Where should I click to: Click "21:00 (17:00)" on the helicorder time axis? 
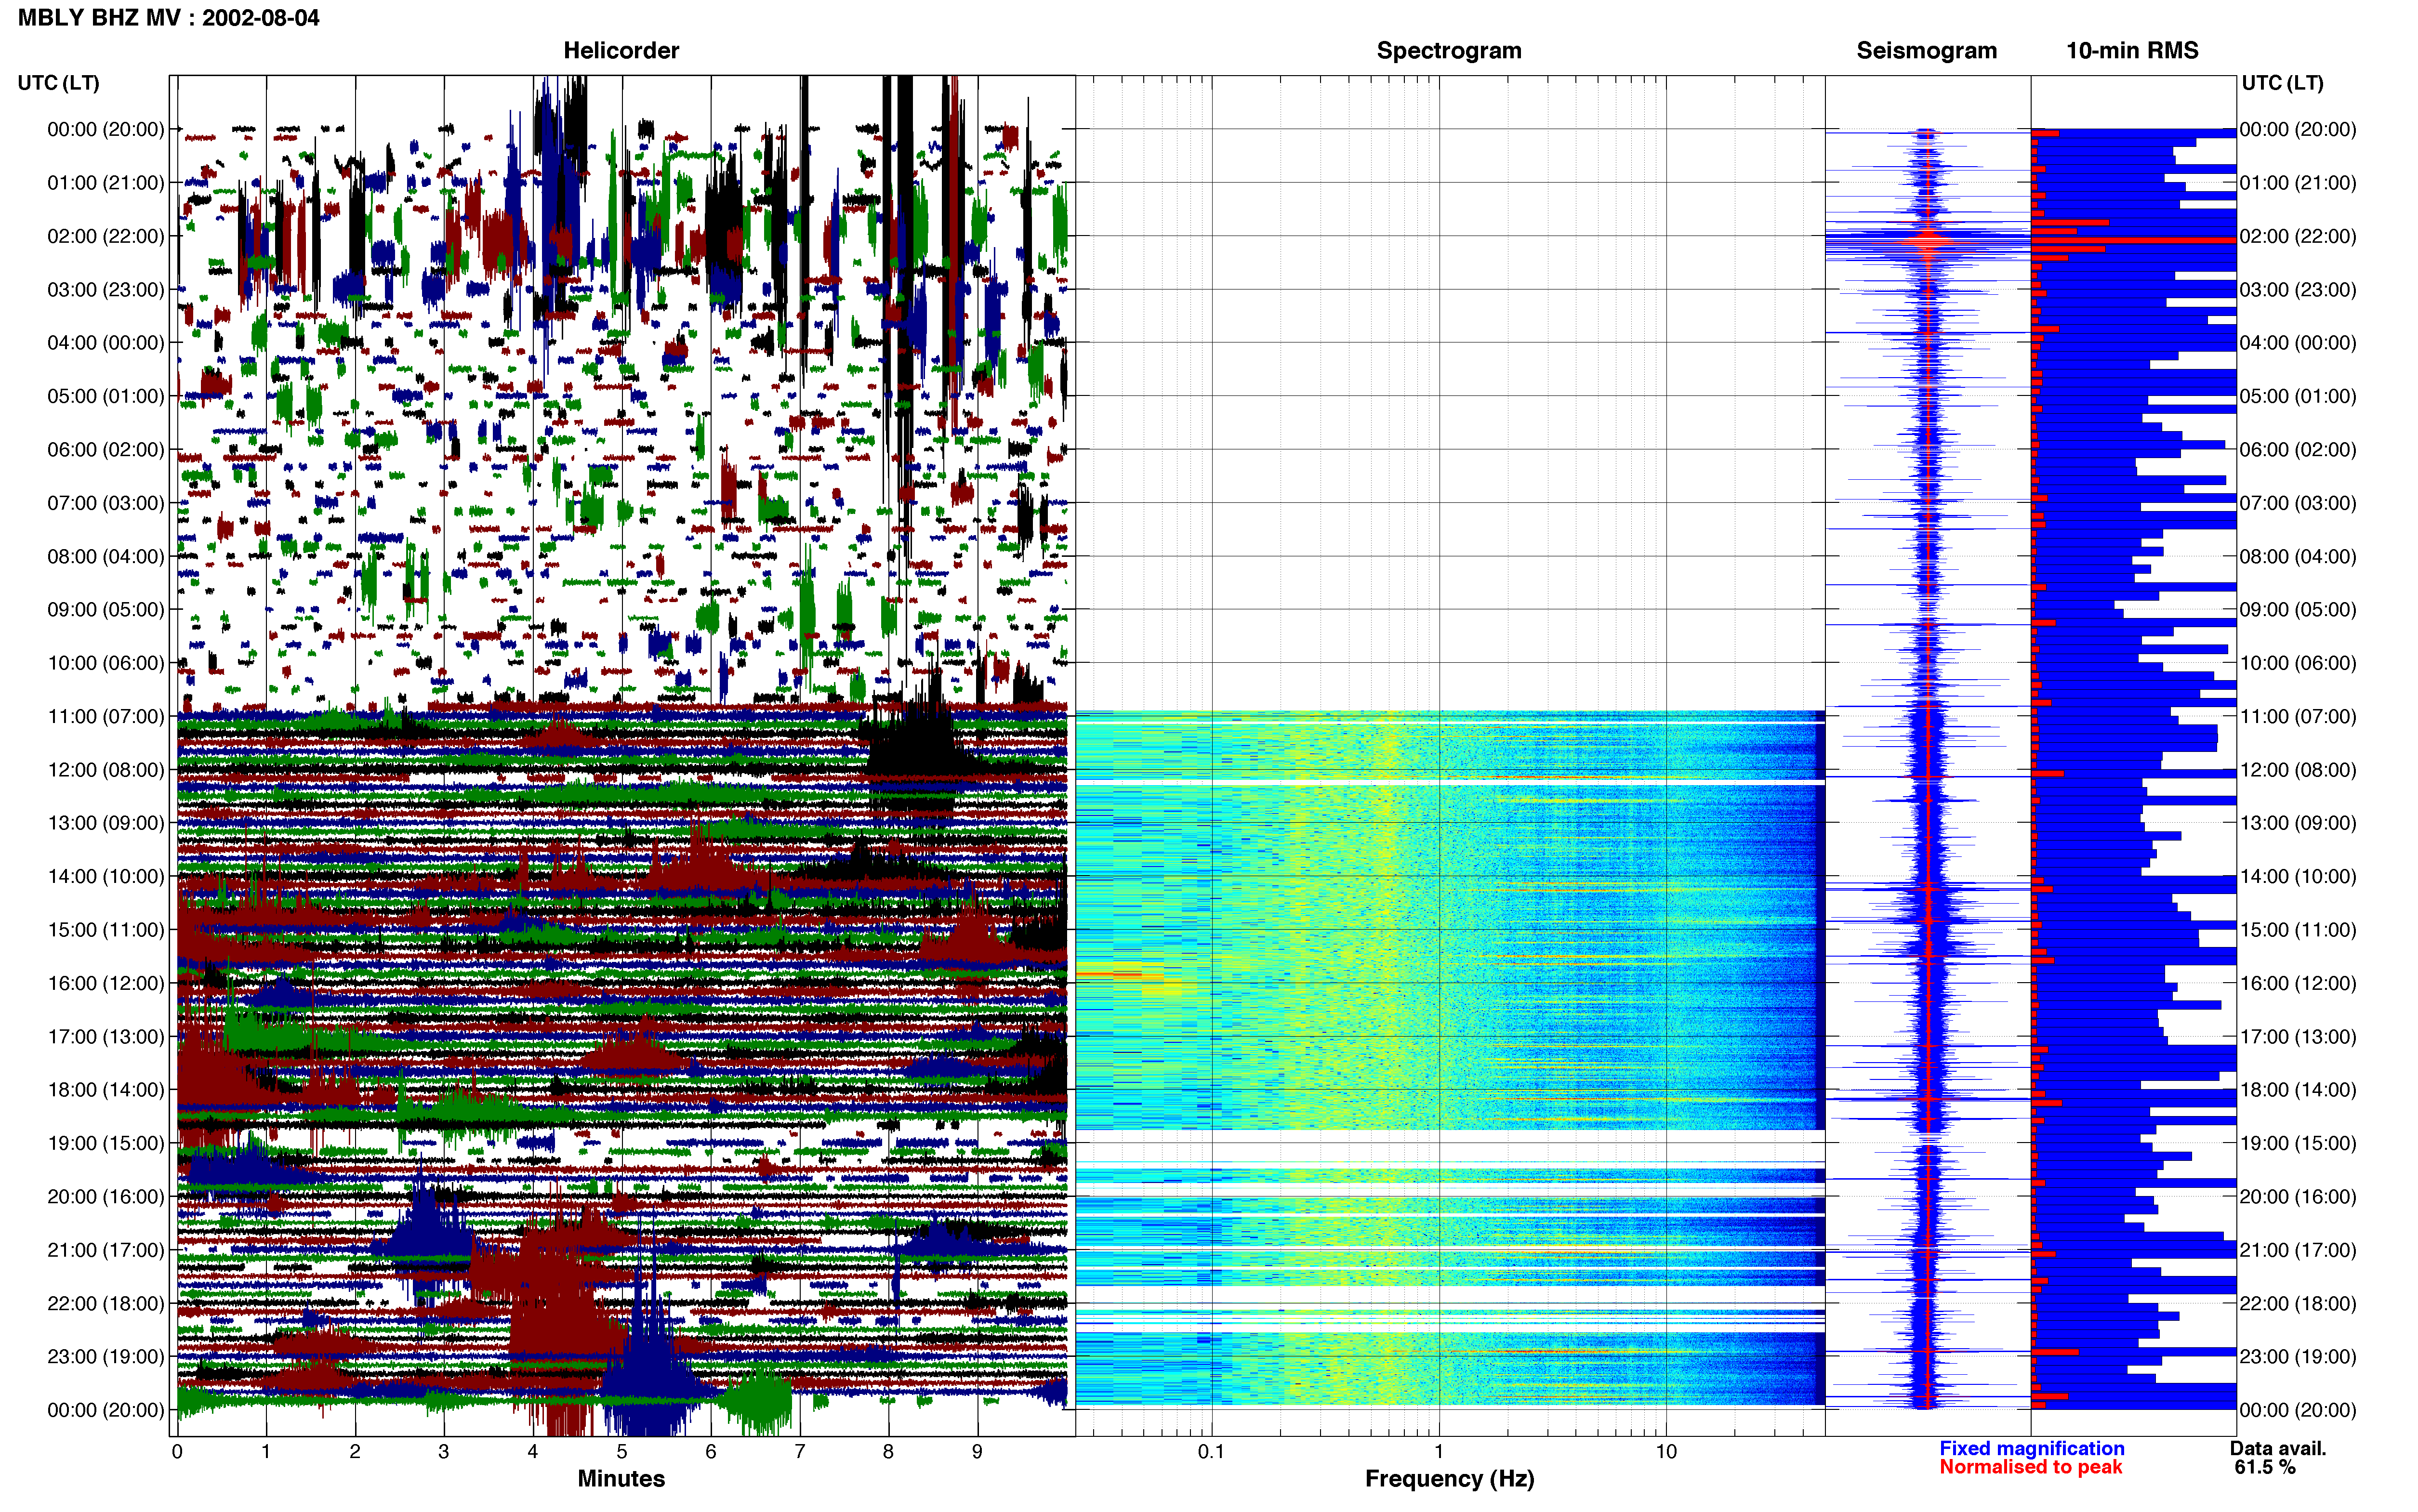pyautogui.click(x=106, y=1250)
